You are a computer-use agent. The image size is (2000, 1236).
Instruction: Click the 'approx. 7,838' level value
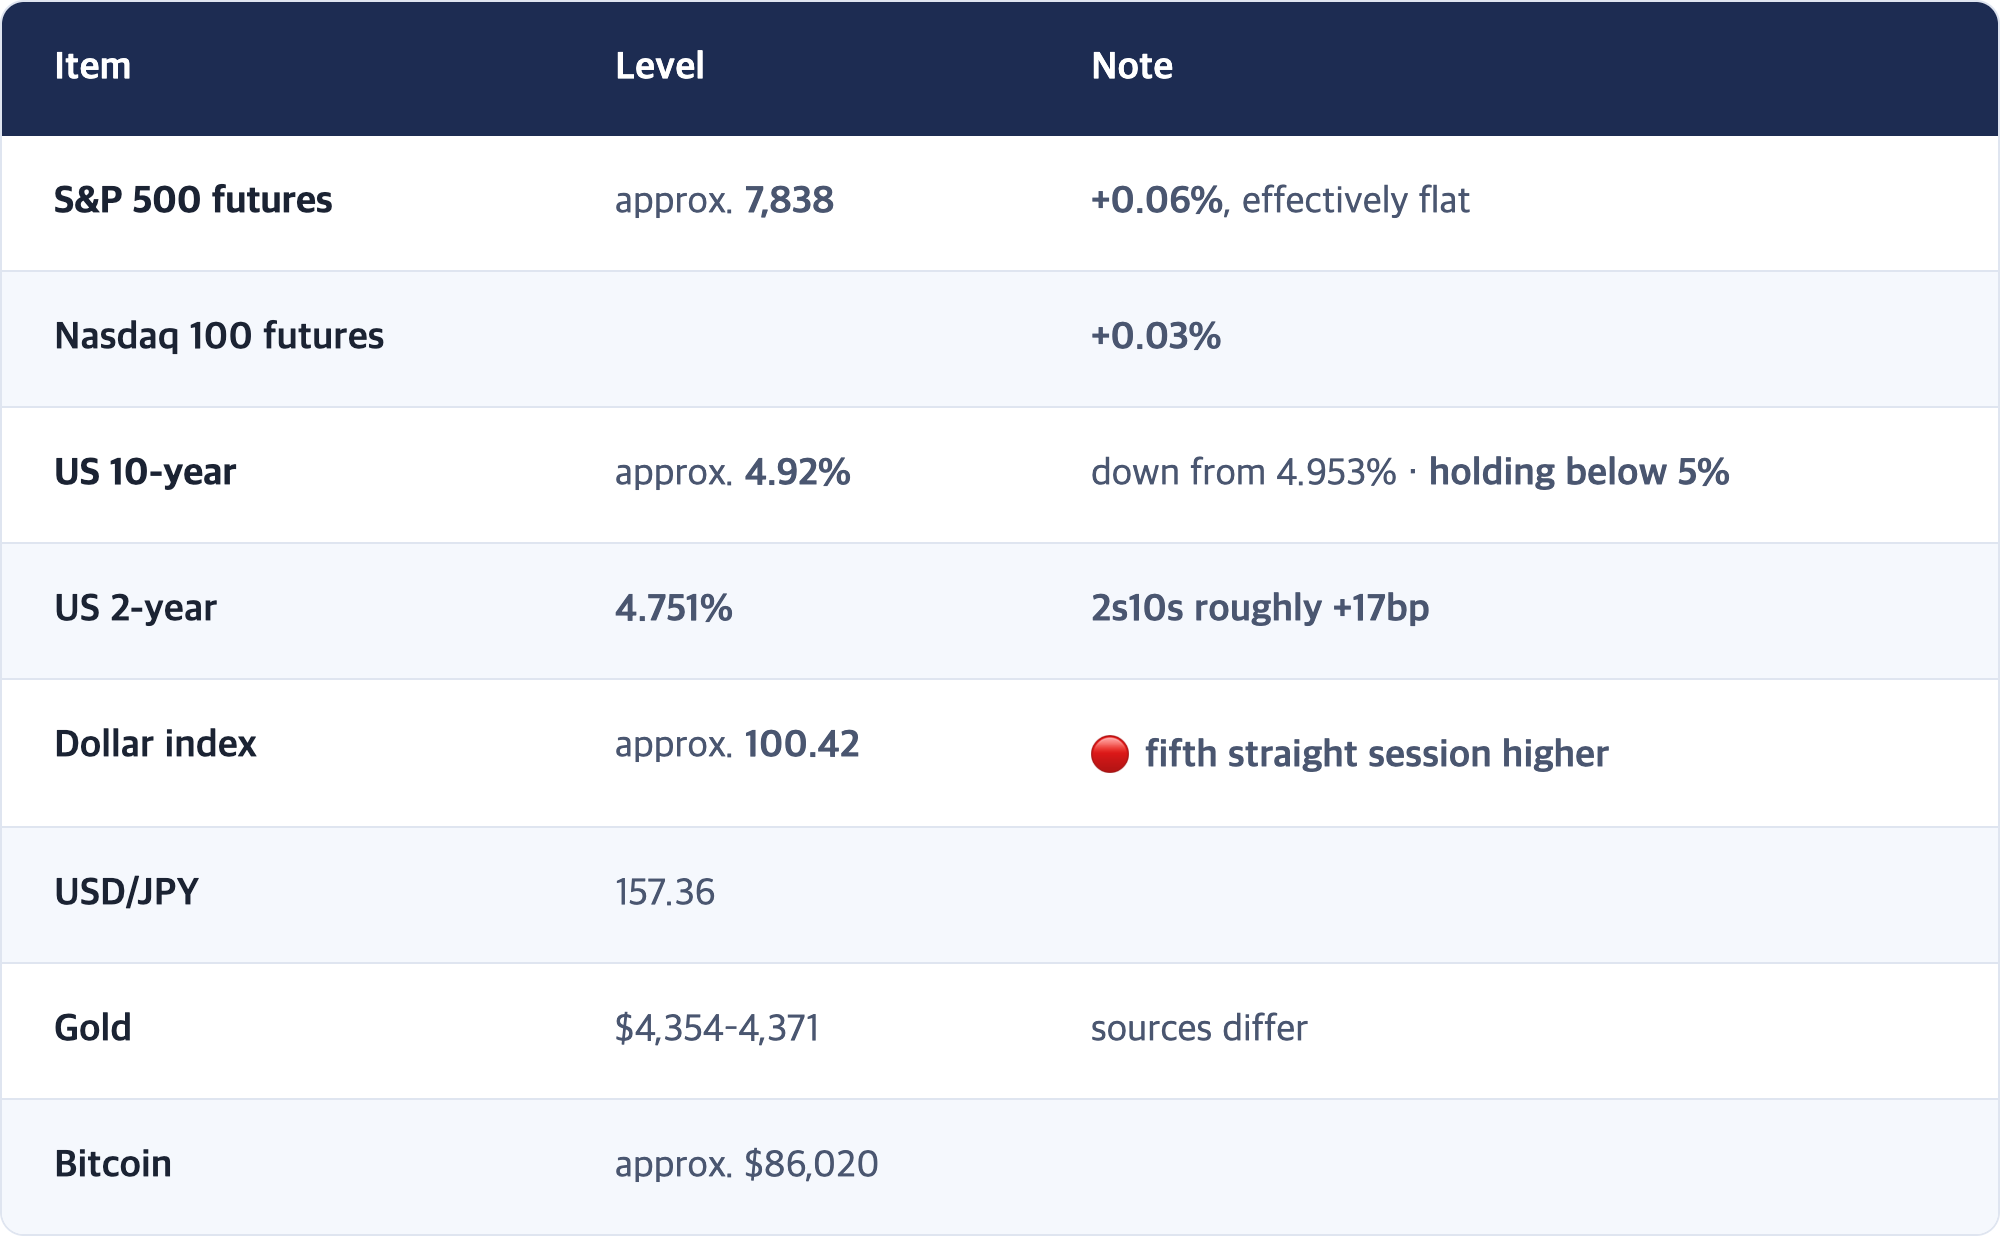point(724,200)
